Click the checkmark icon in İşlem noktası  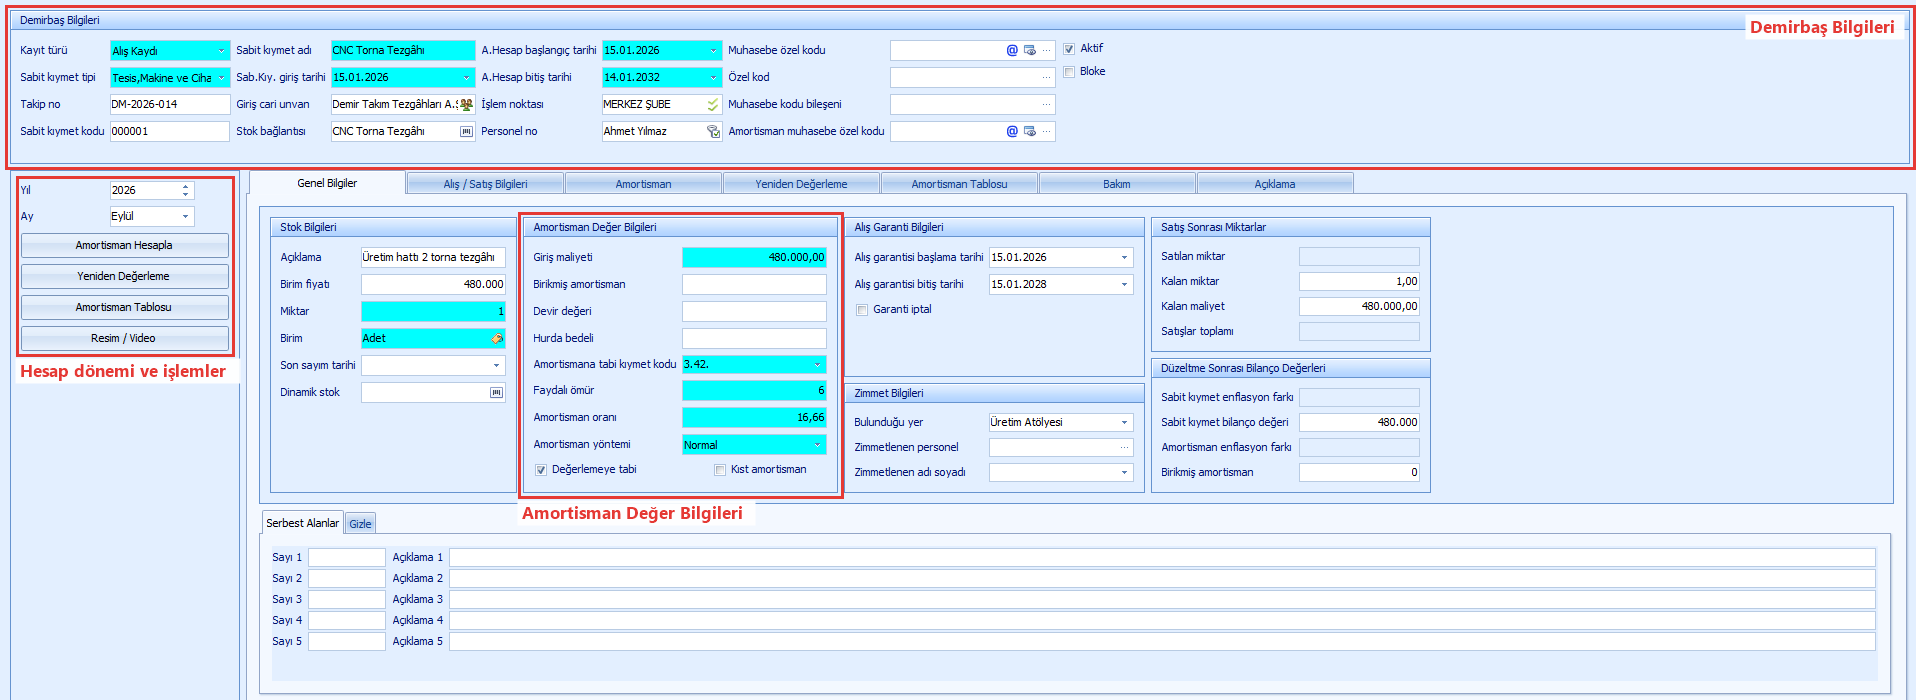pyautogui.click(x=713, y=104)
